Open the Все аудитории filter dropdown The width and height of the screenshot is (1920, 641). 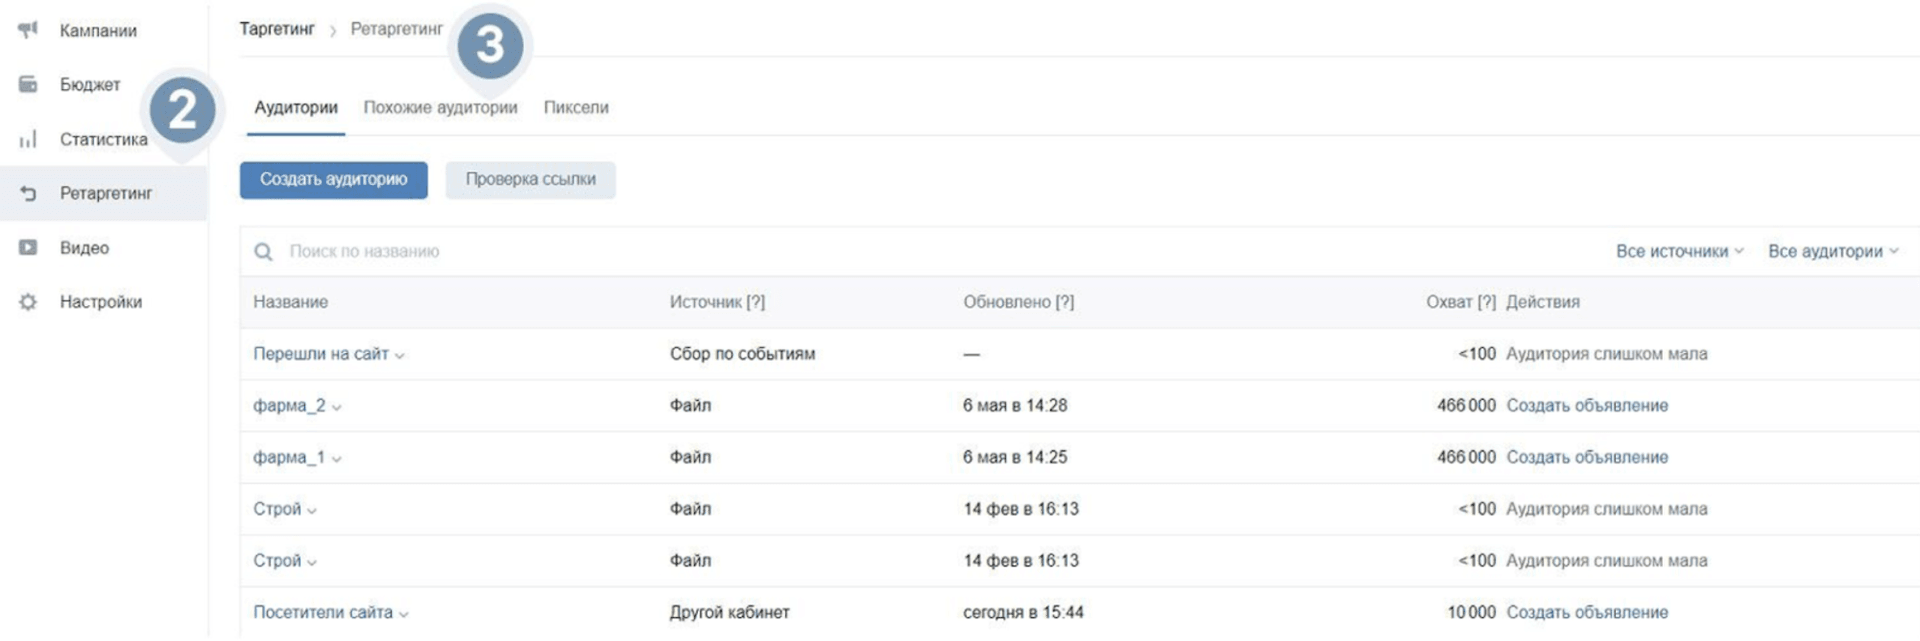point(1832,252)
